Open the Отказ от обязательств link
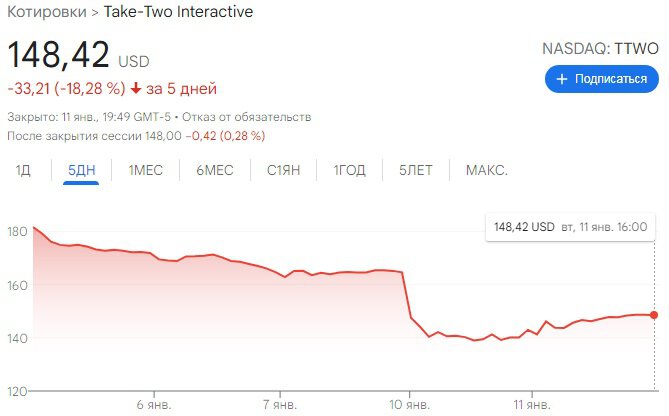Viewport: 669px width, 416px height. tap(247, 117)
